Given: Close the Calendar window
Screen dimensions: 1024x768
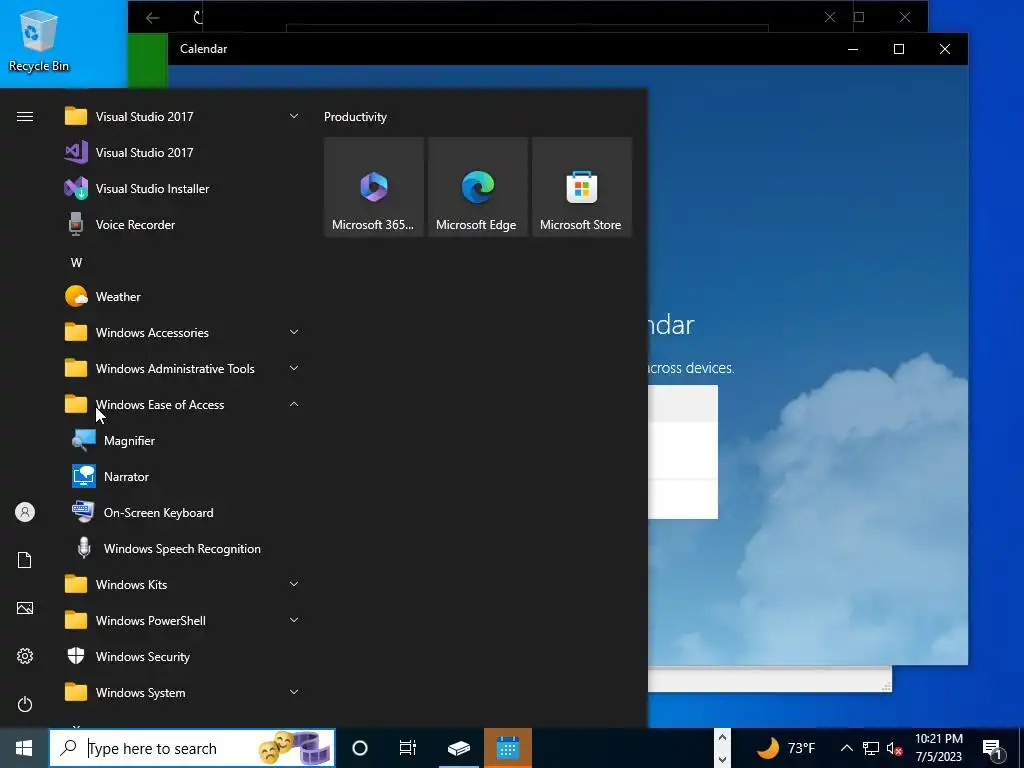Looking at the screenshot, I should [x=945, y=49].
